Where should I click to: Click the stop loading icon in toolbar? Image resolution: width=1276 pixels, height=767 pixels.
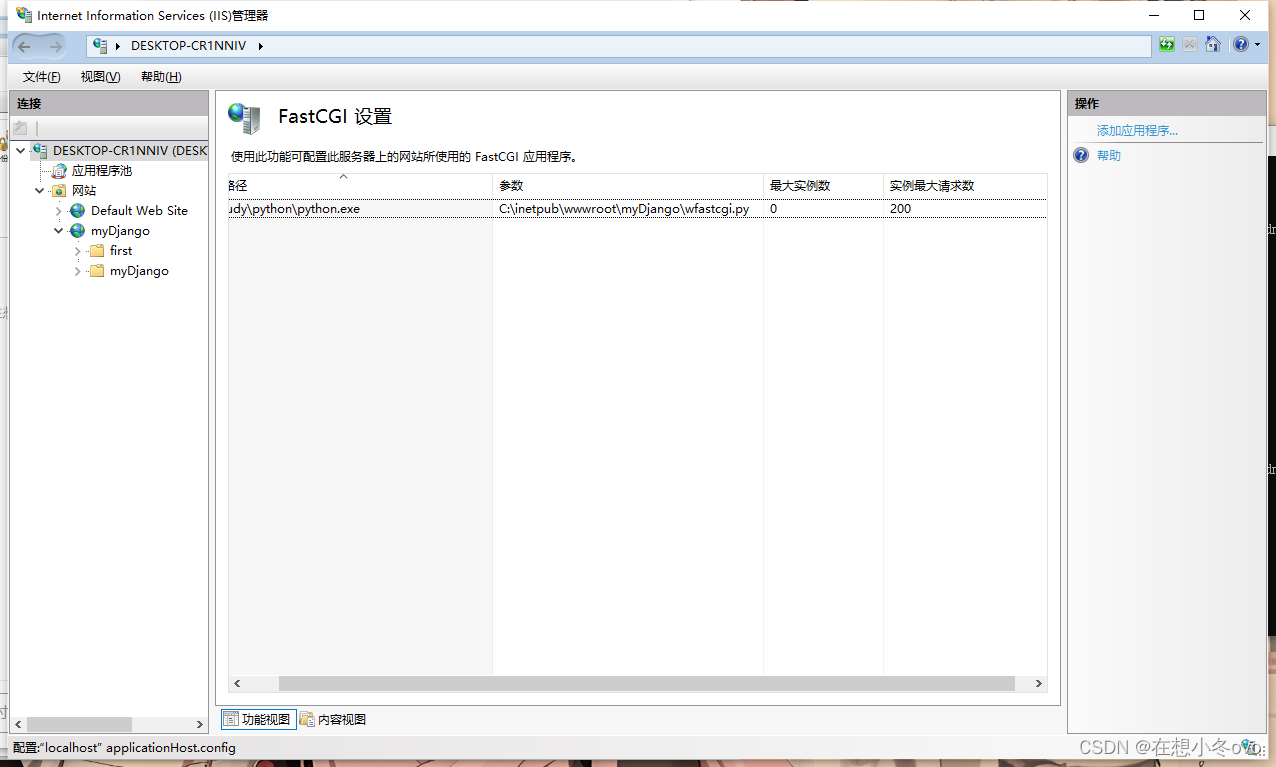pos(1190,45)
